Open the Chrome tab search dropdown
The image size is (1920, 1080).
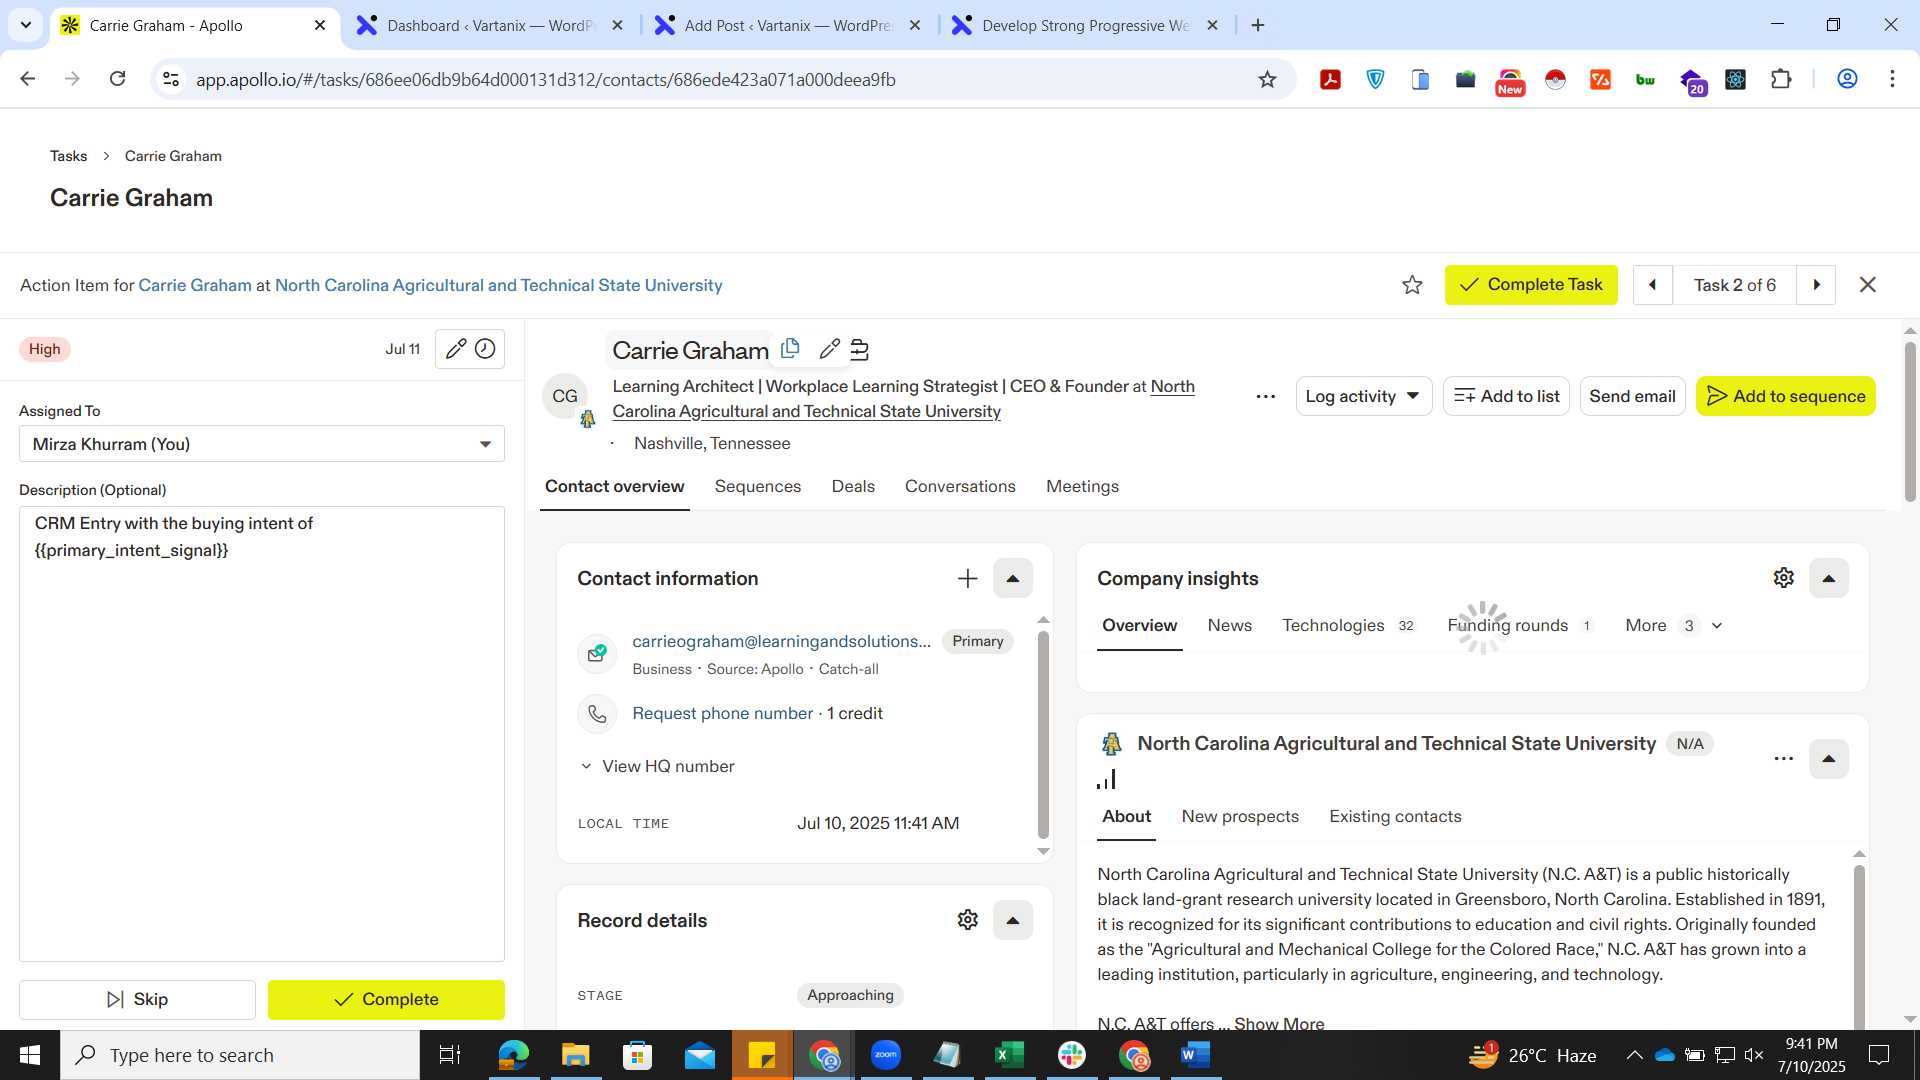point(25,25)
